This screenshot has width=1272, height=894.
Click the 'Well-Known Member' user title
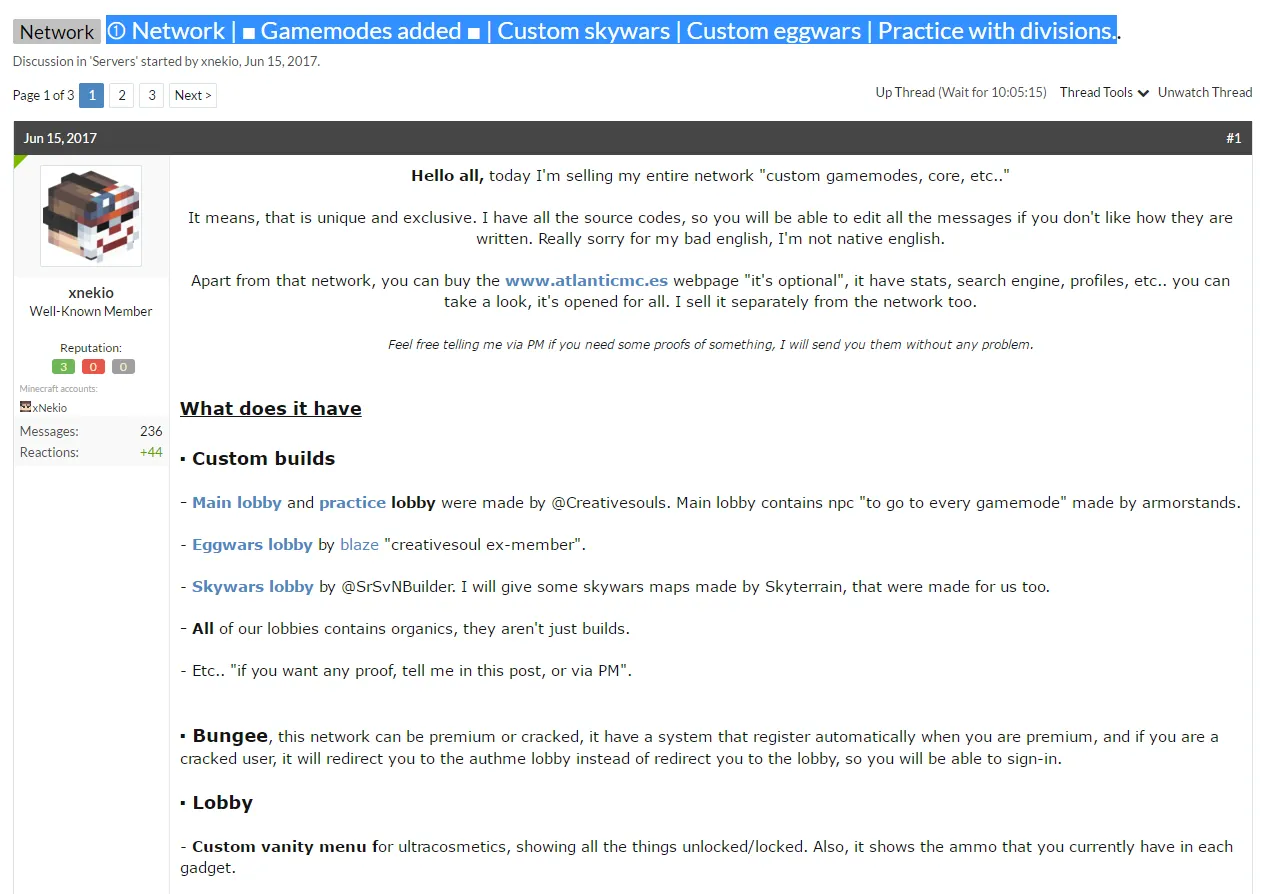click(x=91, y=311)
